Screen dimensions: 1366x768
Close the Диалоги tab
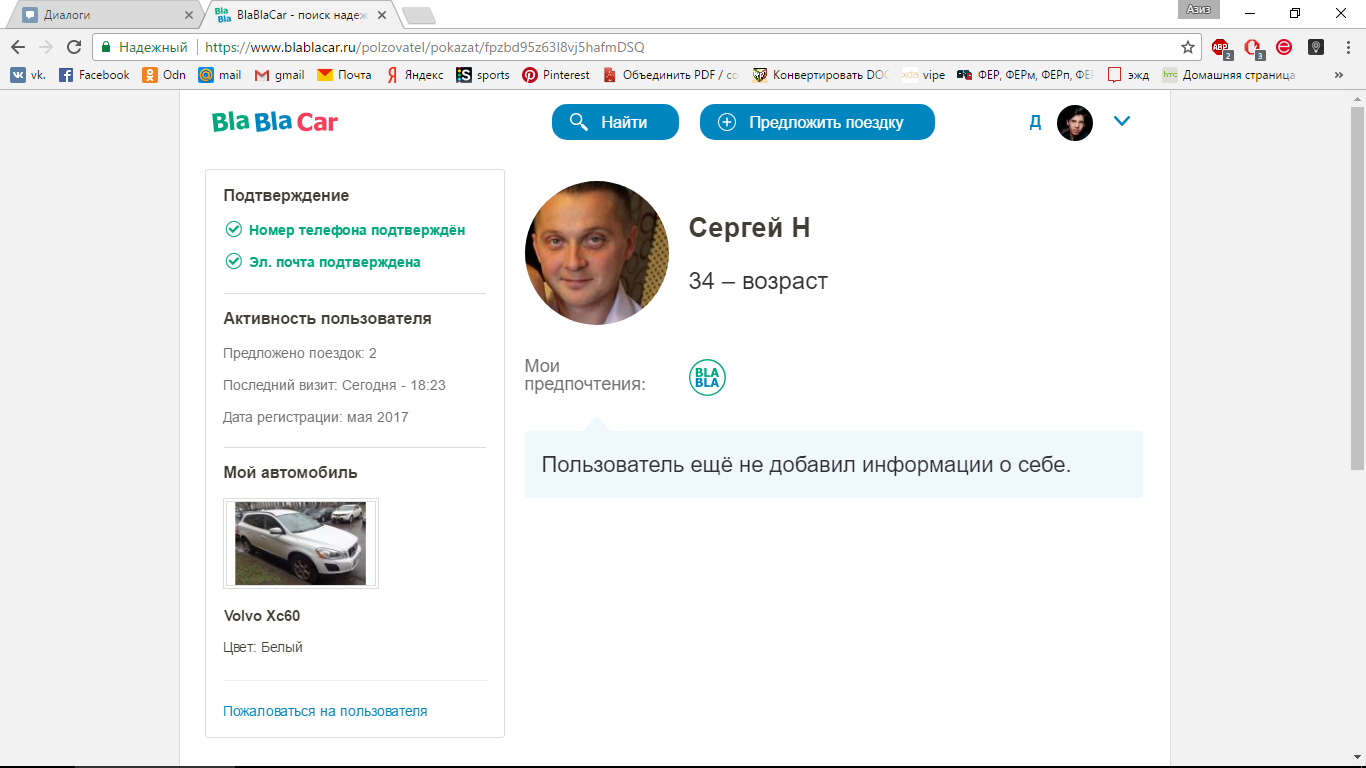pos(190,15)
